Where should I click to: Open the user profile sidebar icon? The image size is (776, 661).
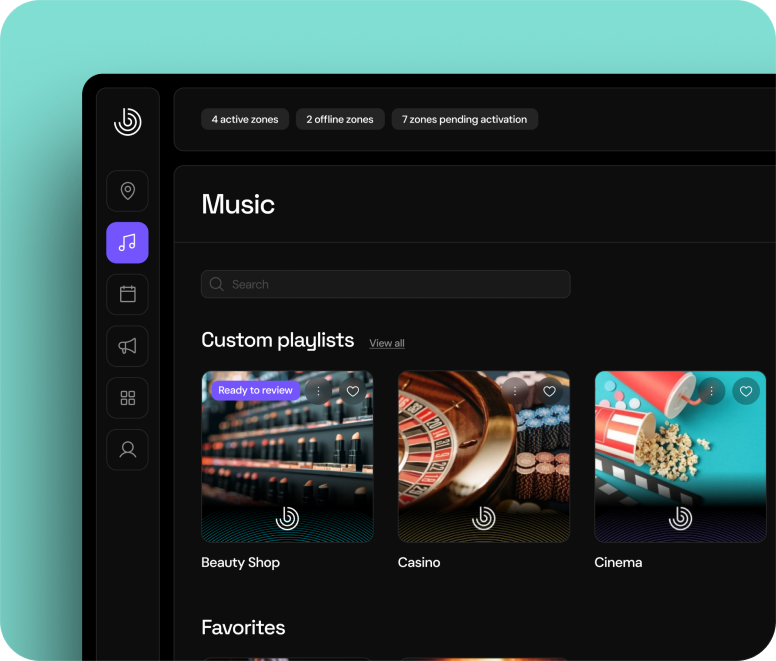pyautogui.click(x=128, y=450)
